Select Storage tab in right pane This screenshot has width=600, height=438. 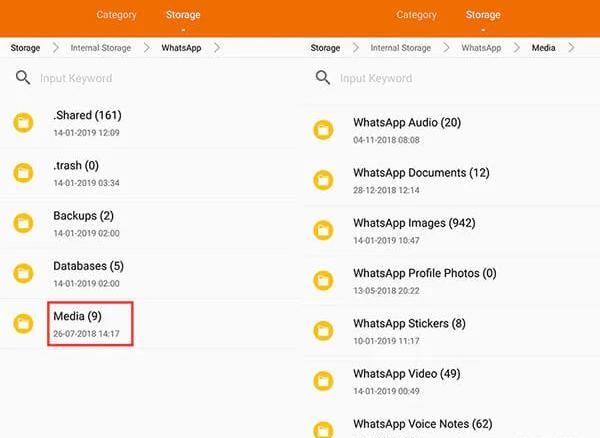point(483,15)
